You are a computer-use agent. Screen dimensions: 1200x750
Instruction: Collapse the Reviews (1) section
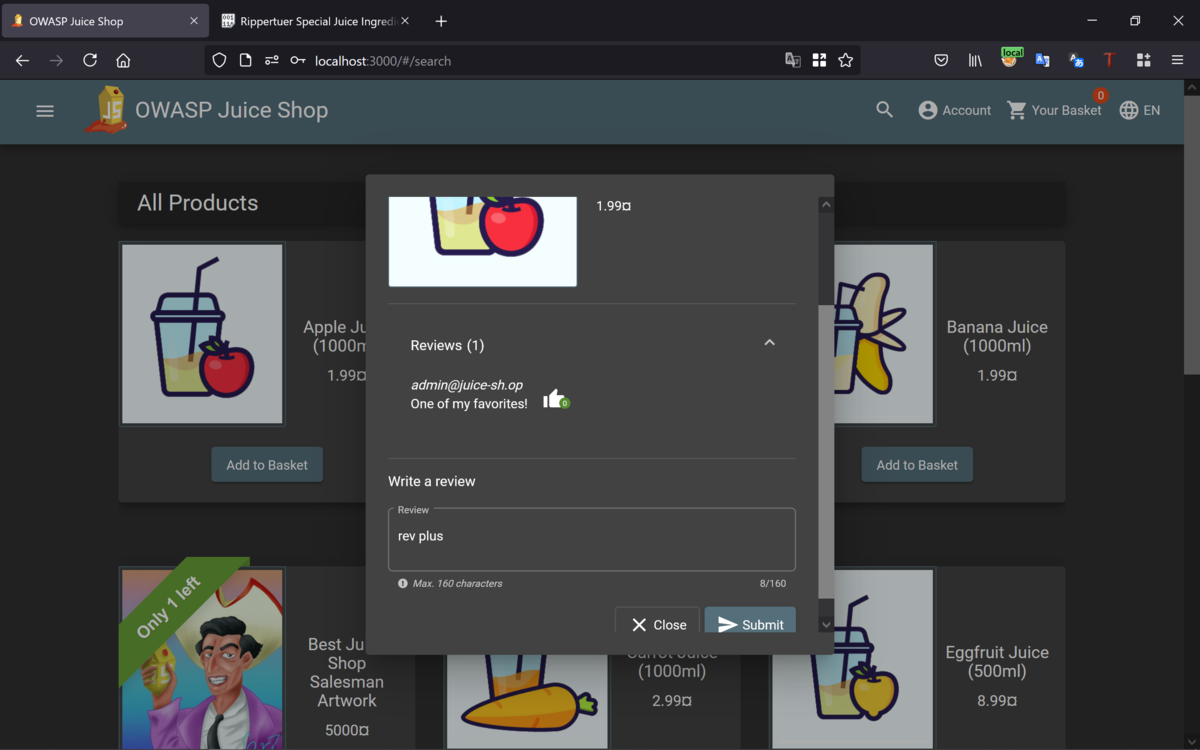click(769, 343)
